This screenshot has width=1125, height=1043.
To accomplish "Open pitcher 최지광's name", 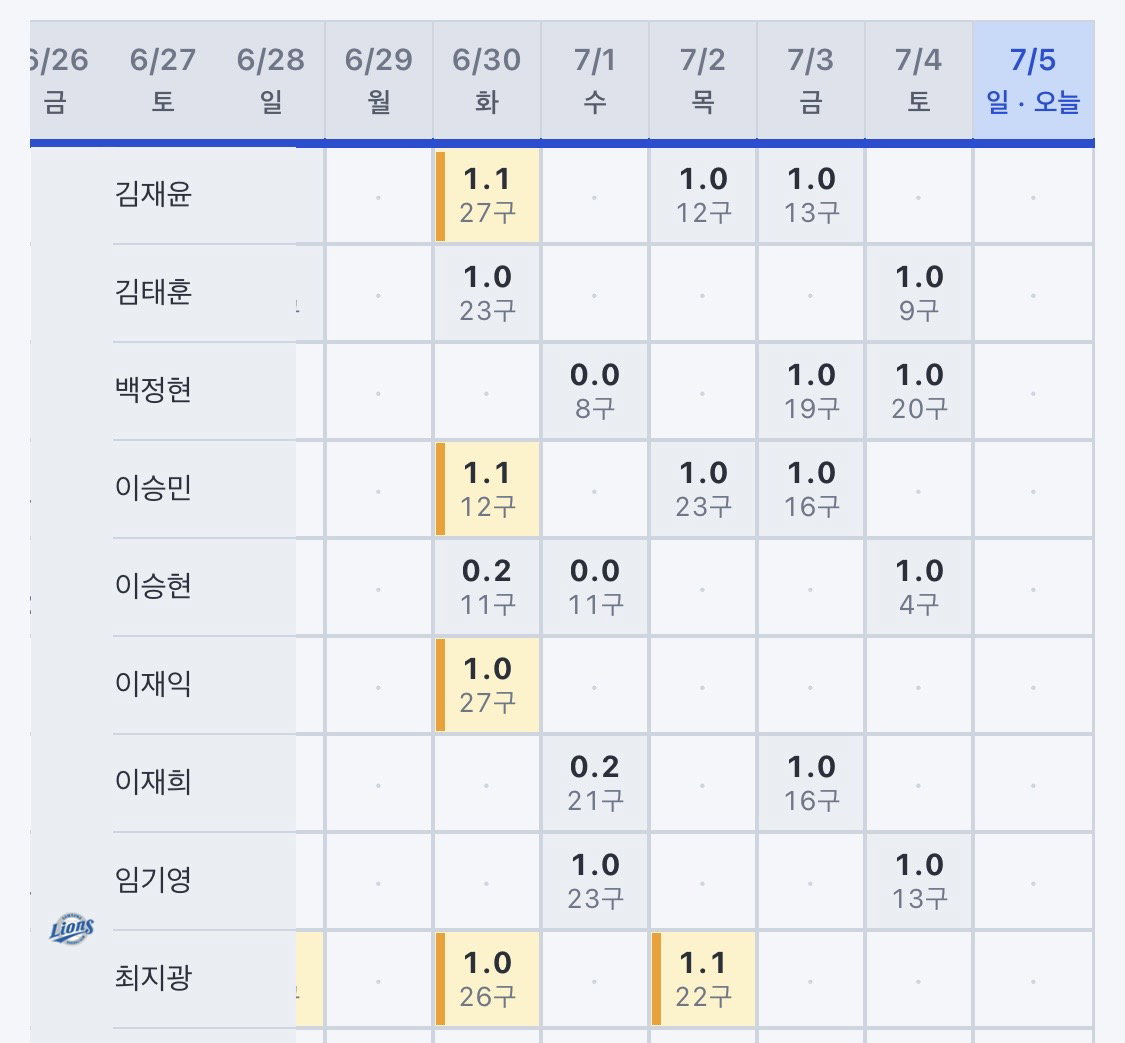I will coord(154,977).
